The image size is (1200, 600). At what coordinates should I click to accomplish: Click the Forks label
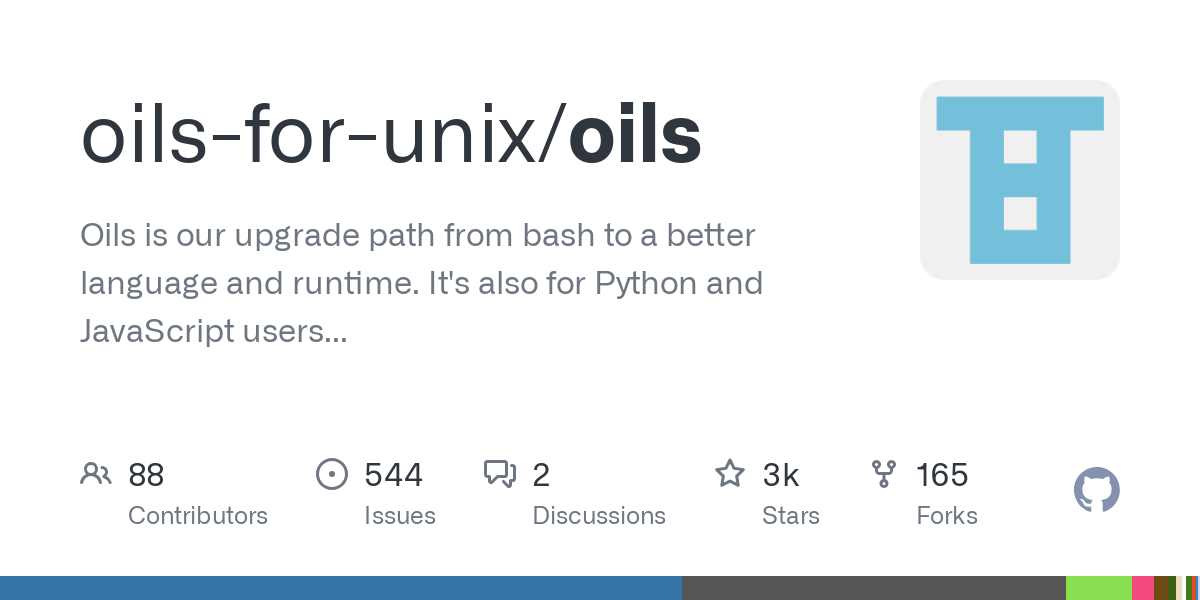[x=947, y=516]
